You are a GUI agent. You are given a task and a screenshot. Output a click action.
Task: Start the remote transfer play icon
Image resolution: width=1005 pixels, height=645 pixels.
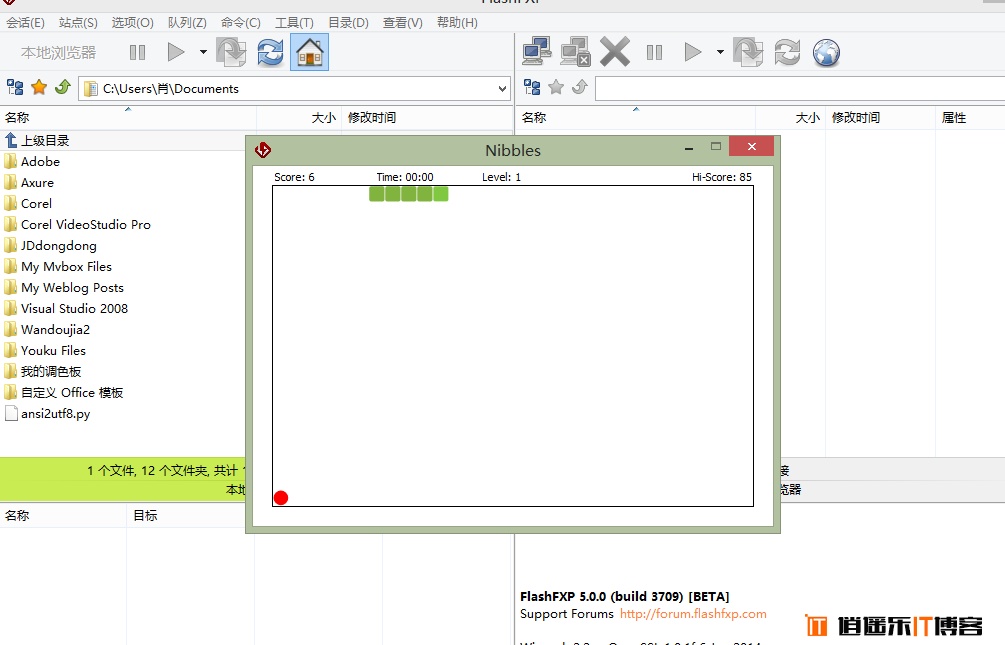[x=693, y=52]
